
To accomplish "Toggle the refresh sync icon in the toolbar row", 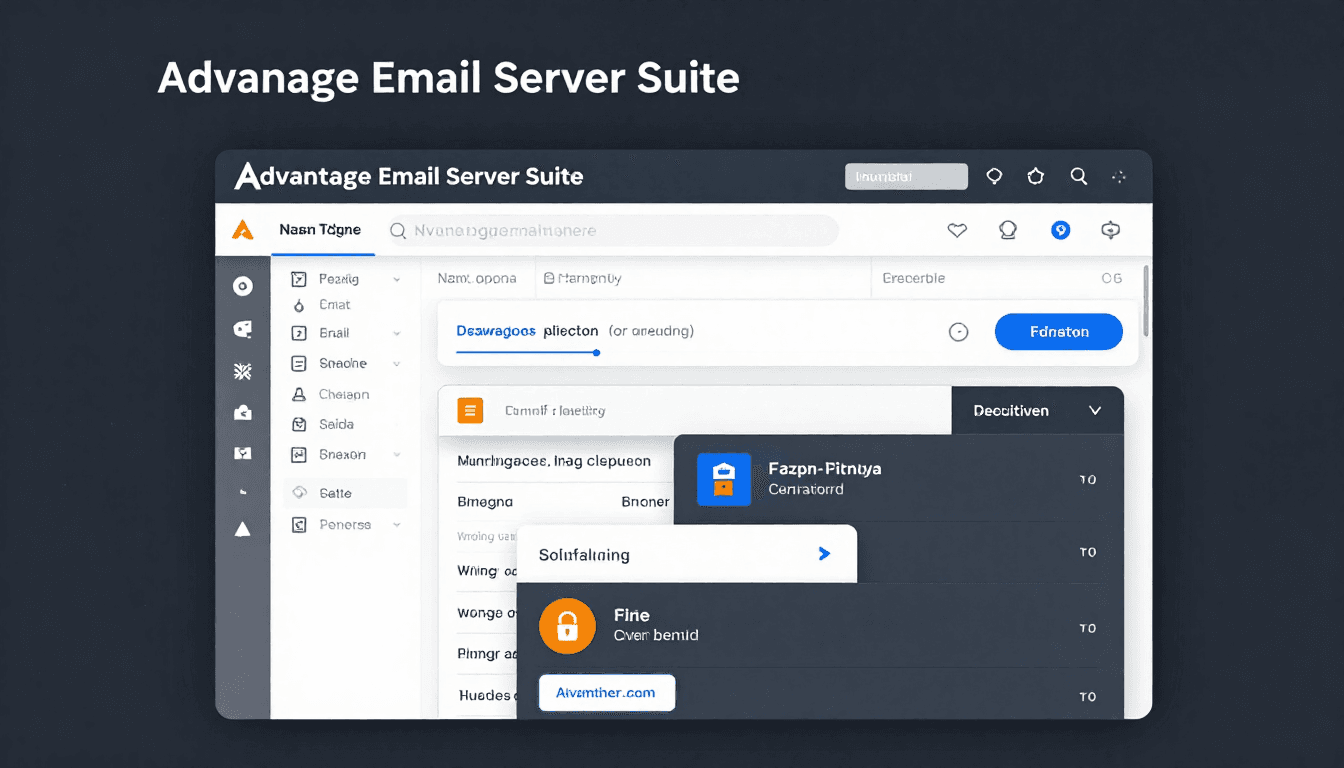I will click(x=1110, y=230).
